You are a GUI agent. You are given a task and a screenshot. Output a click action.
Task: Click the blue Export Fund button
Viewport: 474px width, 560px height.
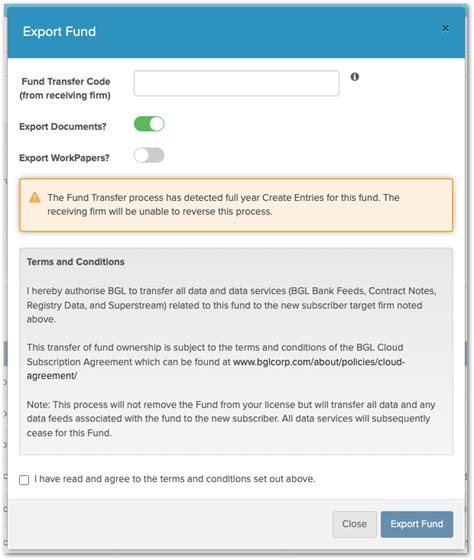[417, 524]
